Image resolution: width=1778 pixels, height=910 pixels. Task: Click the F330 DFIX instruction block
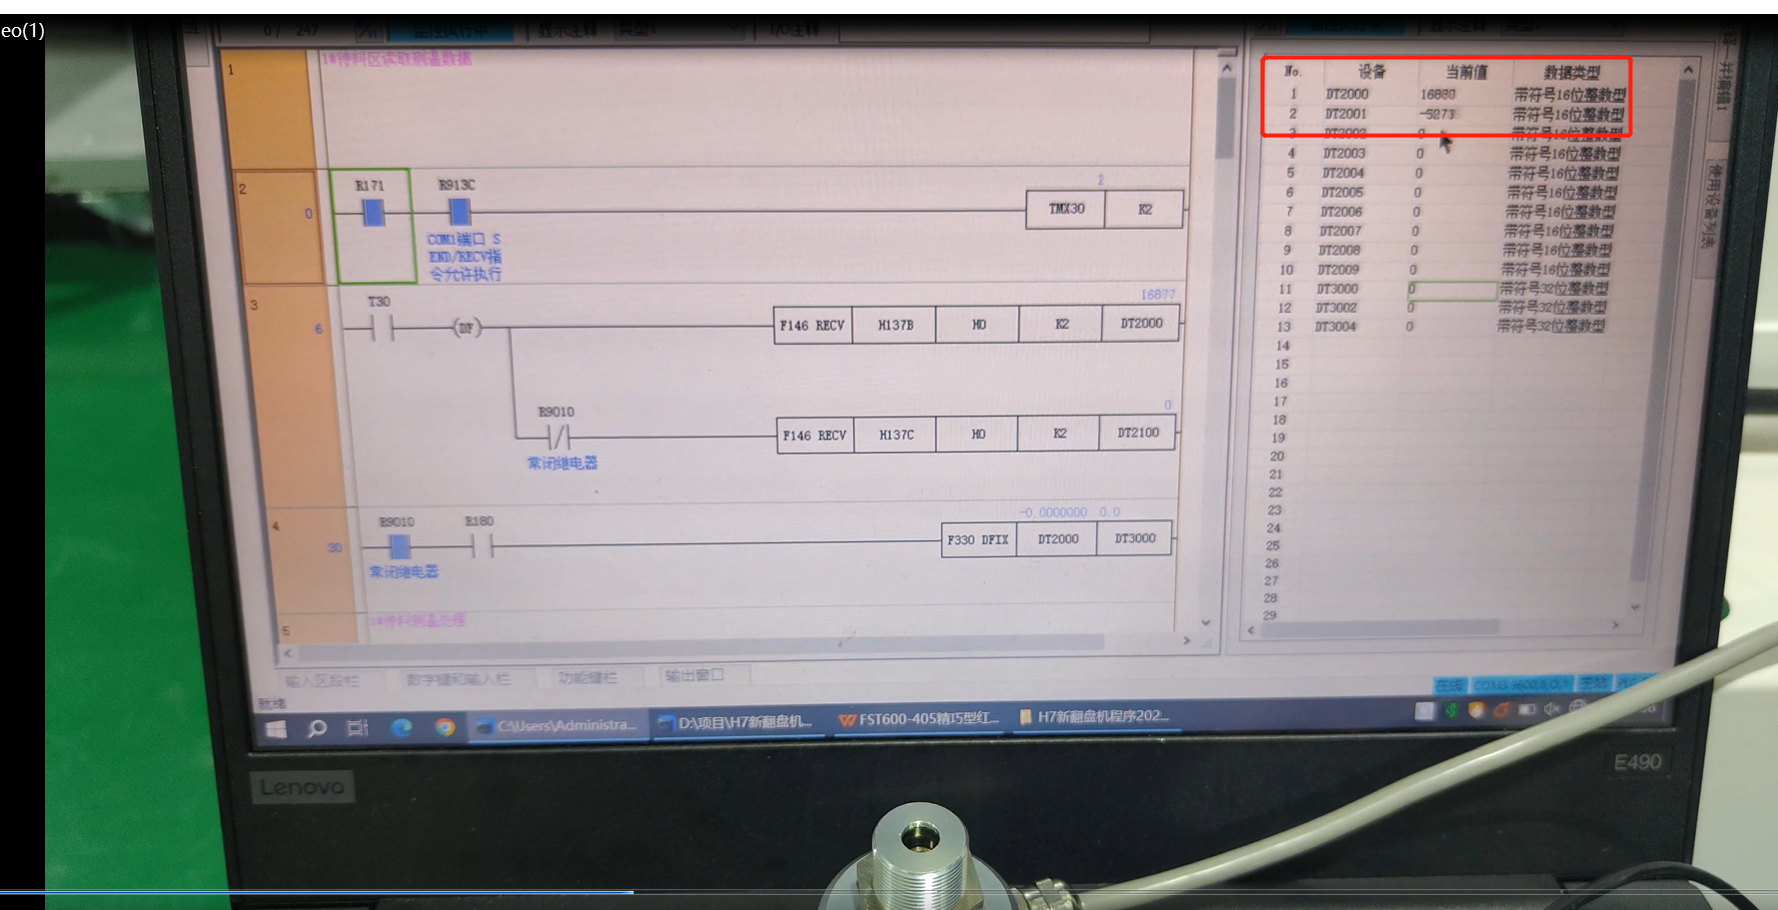coord(977,539)
